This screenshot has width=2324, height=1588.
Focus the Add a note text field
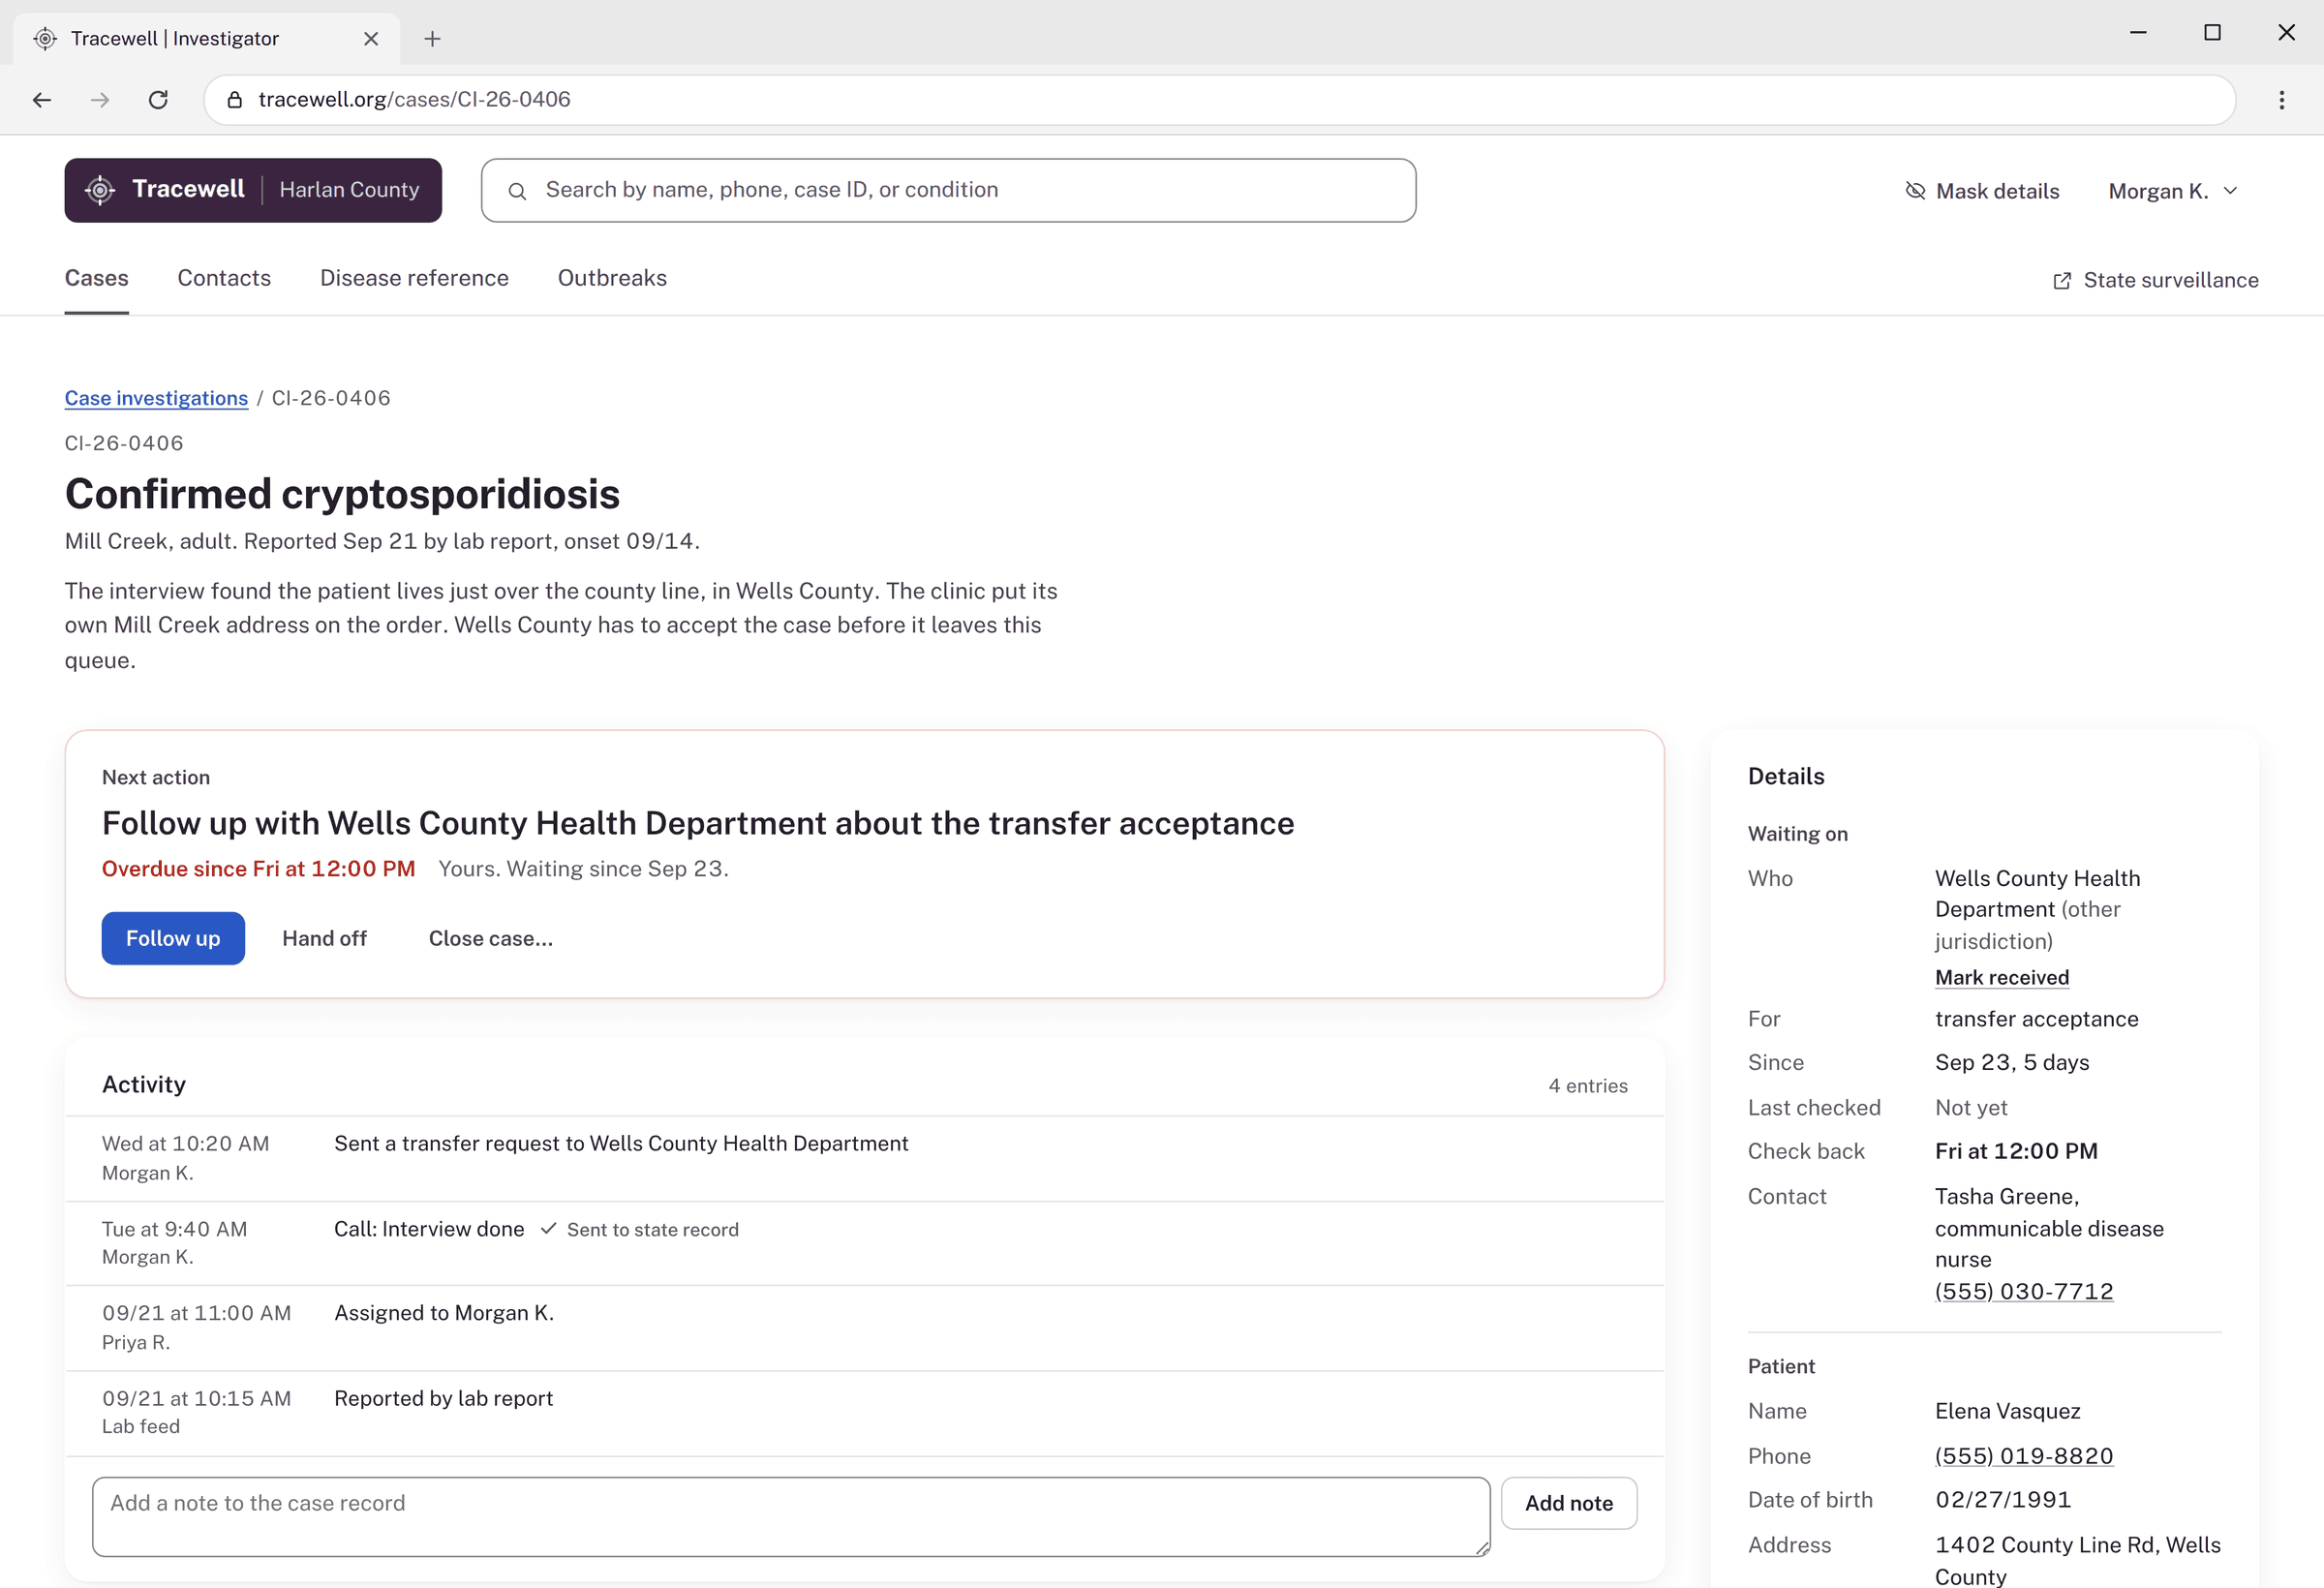791,1516
